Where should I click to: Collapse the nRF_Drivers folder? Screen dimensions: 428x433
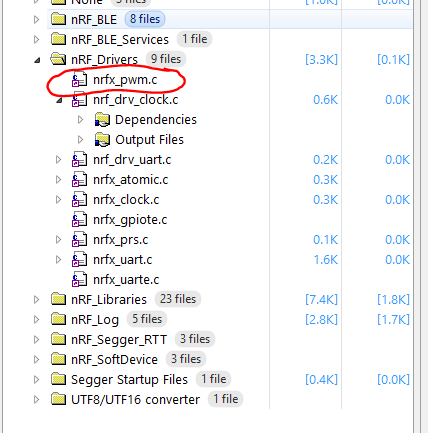pyautogui.click(x=37, y=60)
